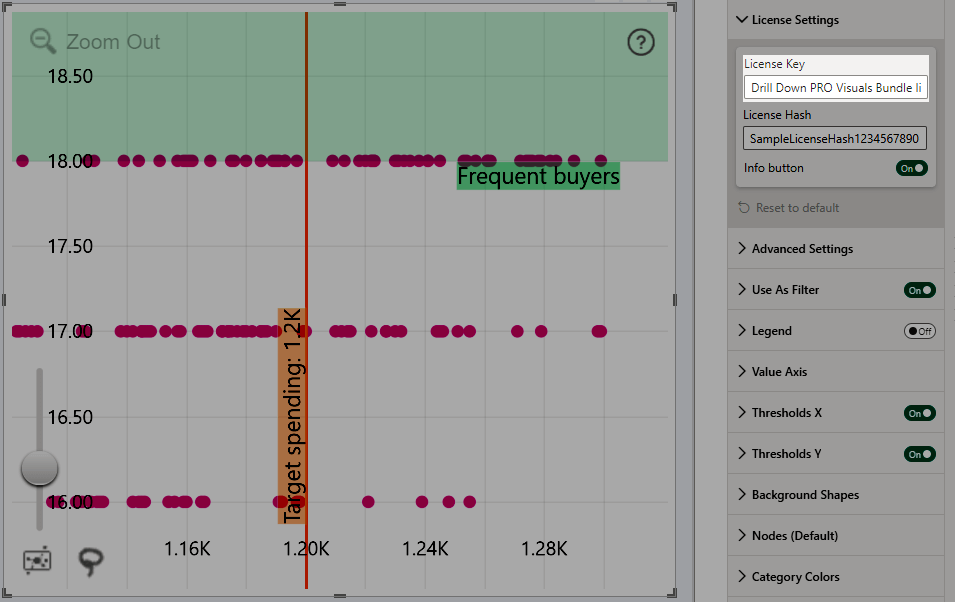
Task: Enable the Legend toggle
Action: [x=919, y=331]
